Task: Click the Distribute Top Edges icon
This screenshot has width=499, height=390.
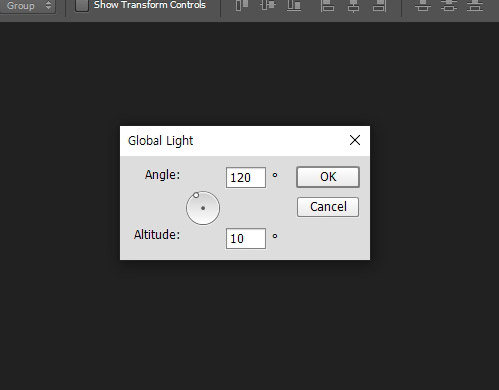Action: (x=423, y=5)
